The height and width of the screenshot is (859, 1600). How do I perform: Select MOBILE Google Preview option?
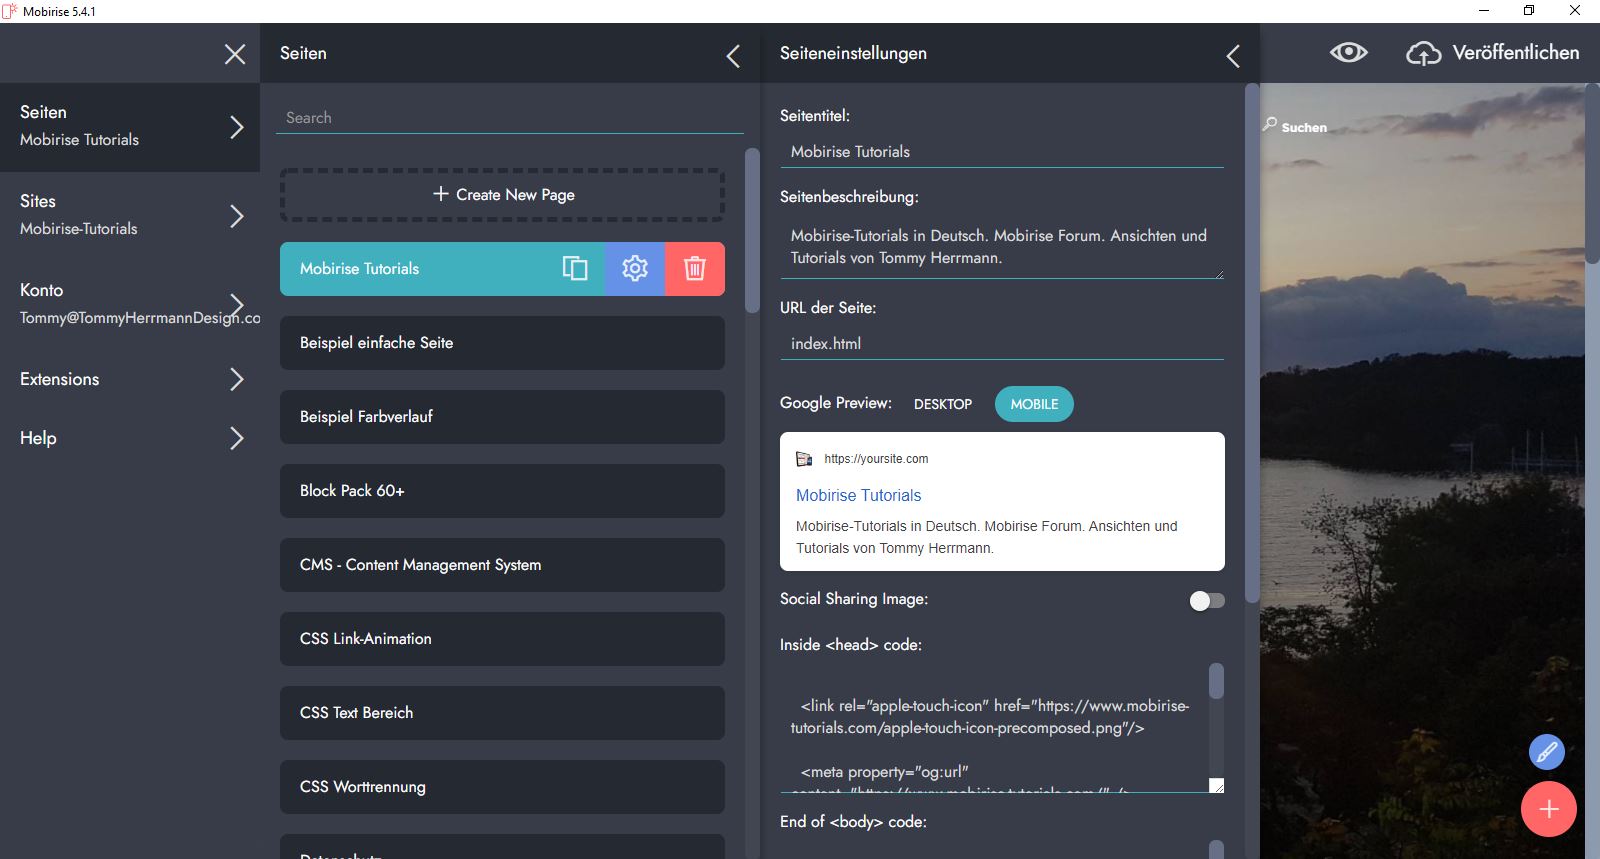[x=1034, y=404]
